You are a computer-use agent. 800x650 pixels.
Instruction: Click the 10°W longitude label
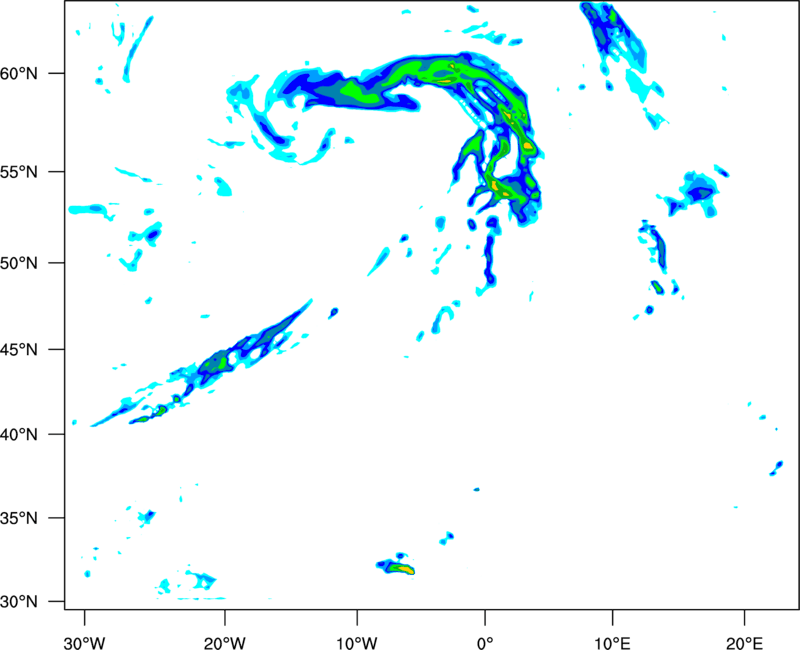(357, 643)
